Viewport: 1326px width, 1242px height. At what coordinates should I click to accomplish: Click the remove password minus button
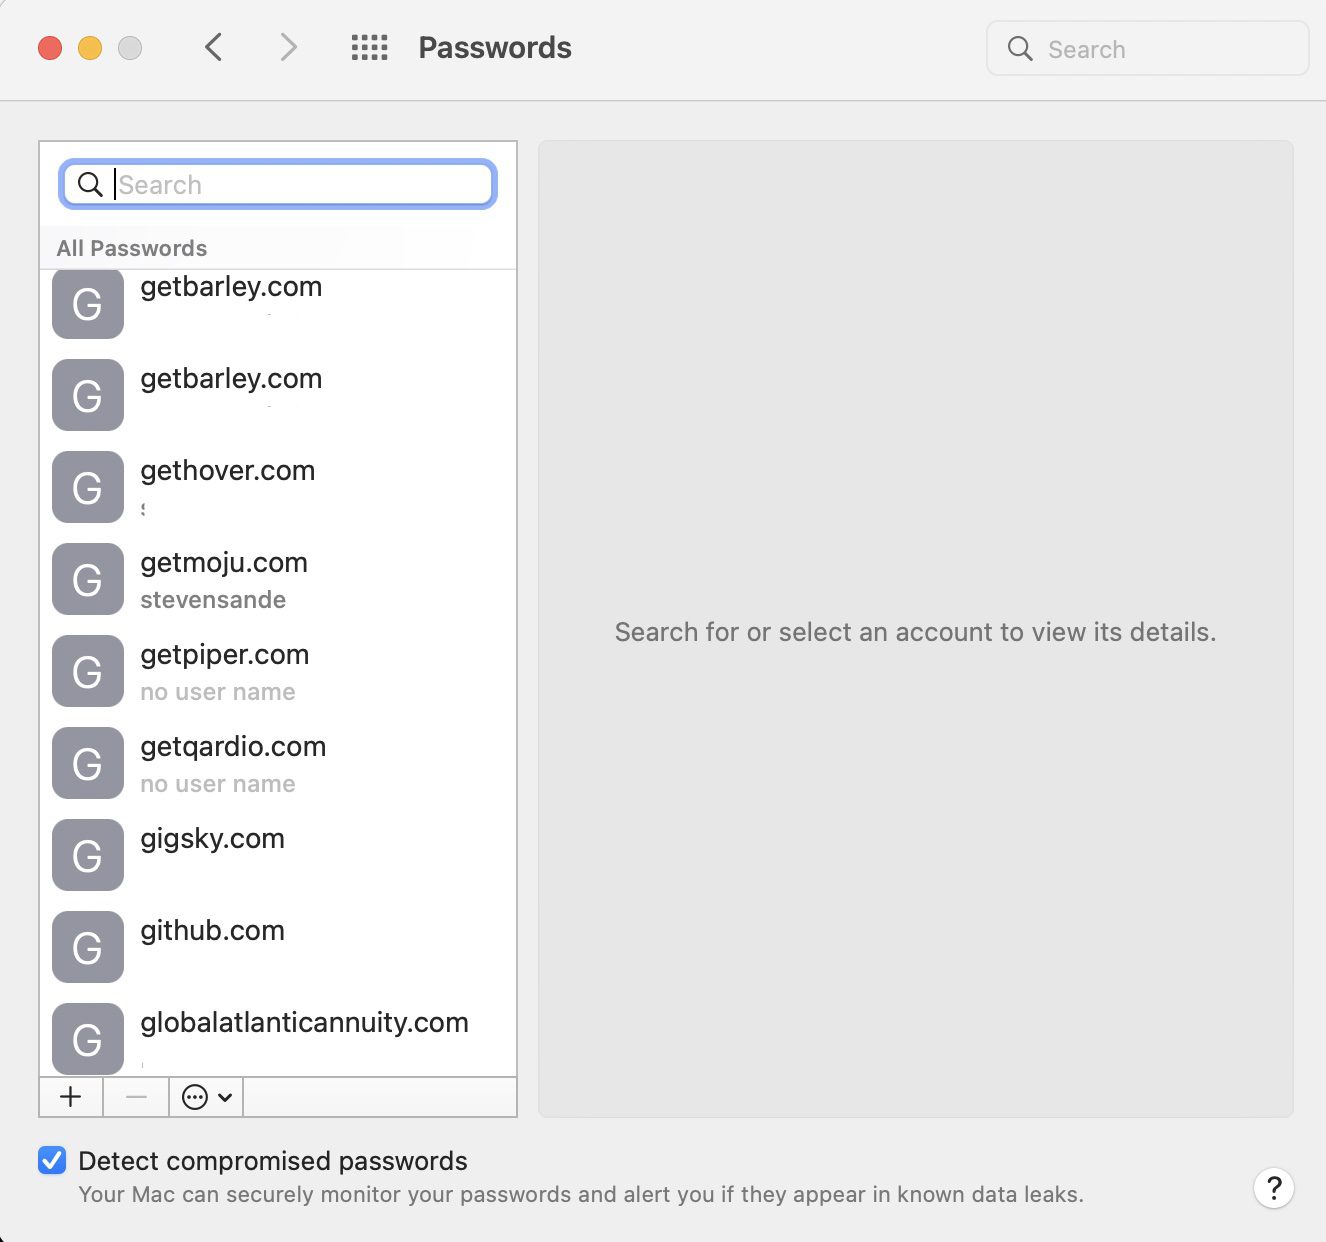(136, 1097)
